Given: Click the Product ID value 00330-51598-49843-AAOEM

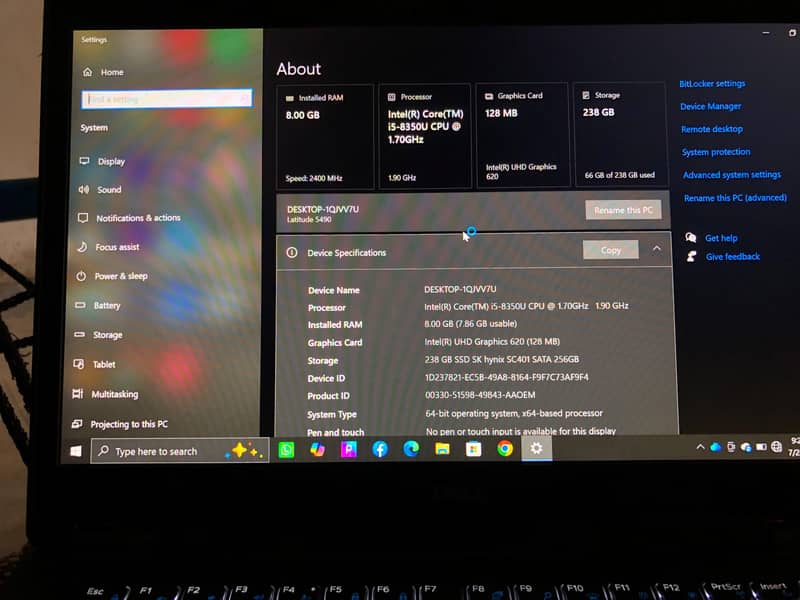Looking at the screenshot, I should click(480, 395).
